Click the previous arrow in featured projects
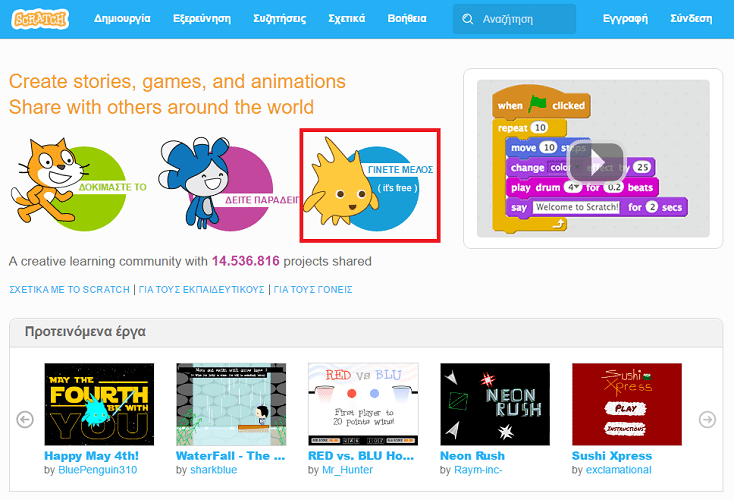The image size is (734, 500). (x=25, y=419)
